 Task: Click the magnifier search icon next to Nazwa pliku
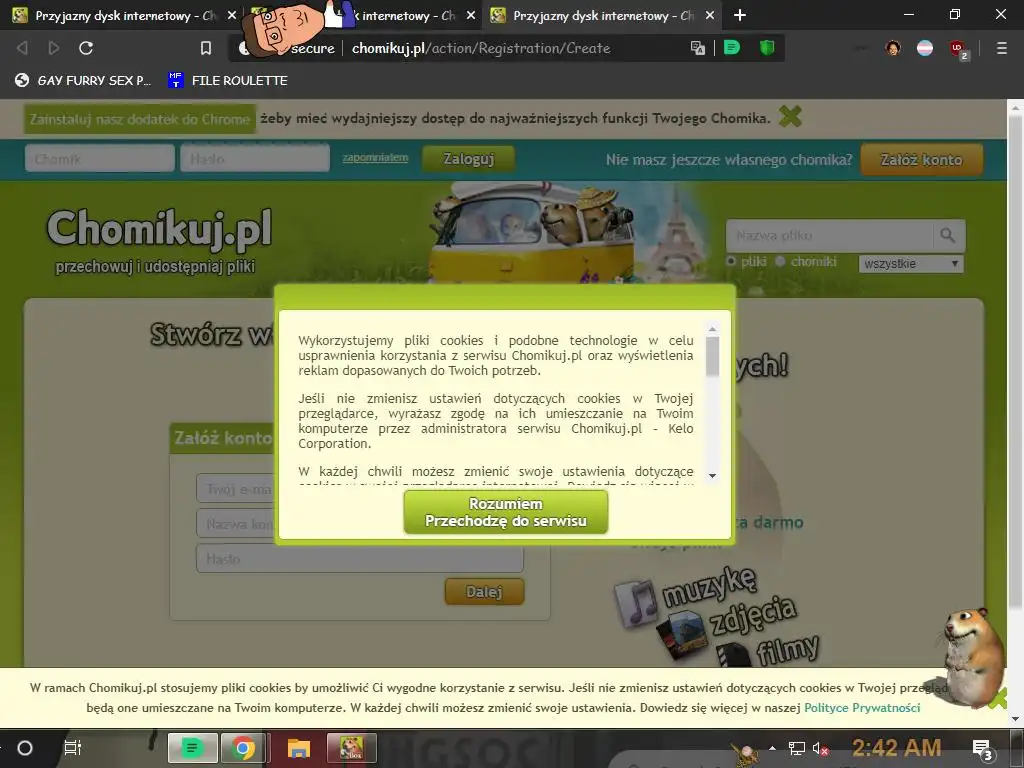(x=948, y=235)
